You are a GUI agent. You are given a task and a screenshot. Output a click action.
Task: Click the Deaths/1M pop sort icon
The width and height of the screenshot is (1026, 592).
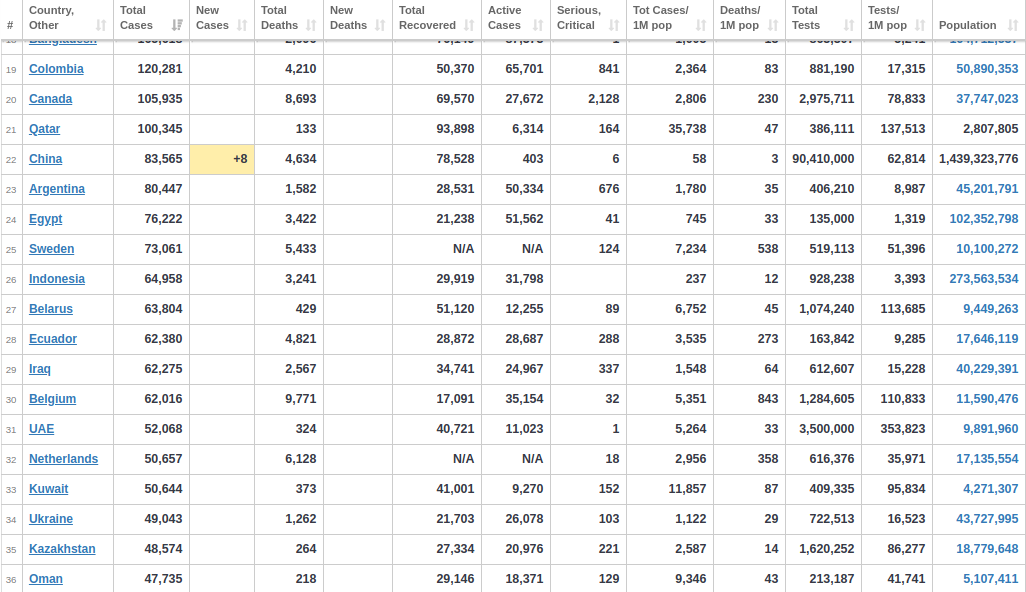(x=773, y=26)
